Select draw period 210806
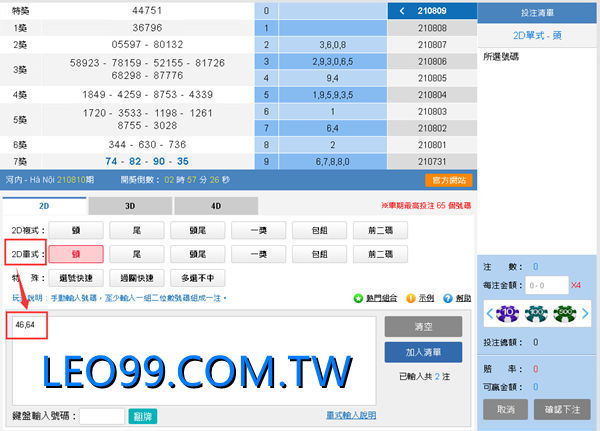This screenshot has height=431, width=600. [432, 61]
